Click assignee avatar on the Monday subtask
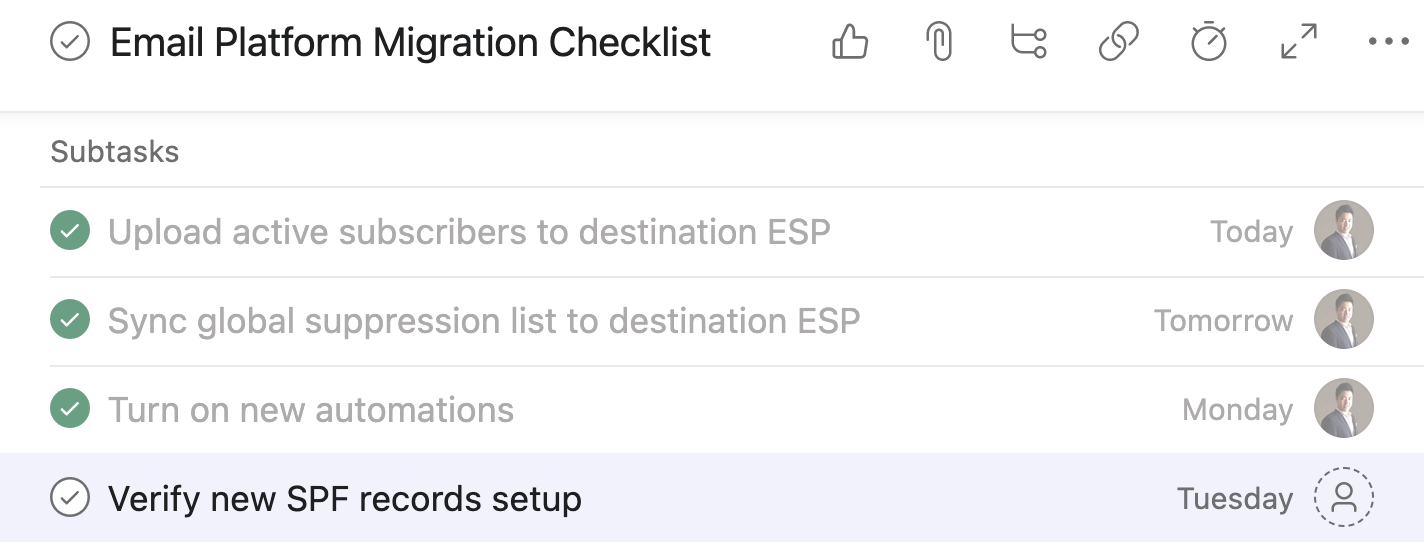 1343,409
